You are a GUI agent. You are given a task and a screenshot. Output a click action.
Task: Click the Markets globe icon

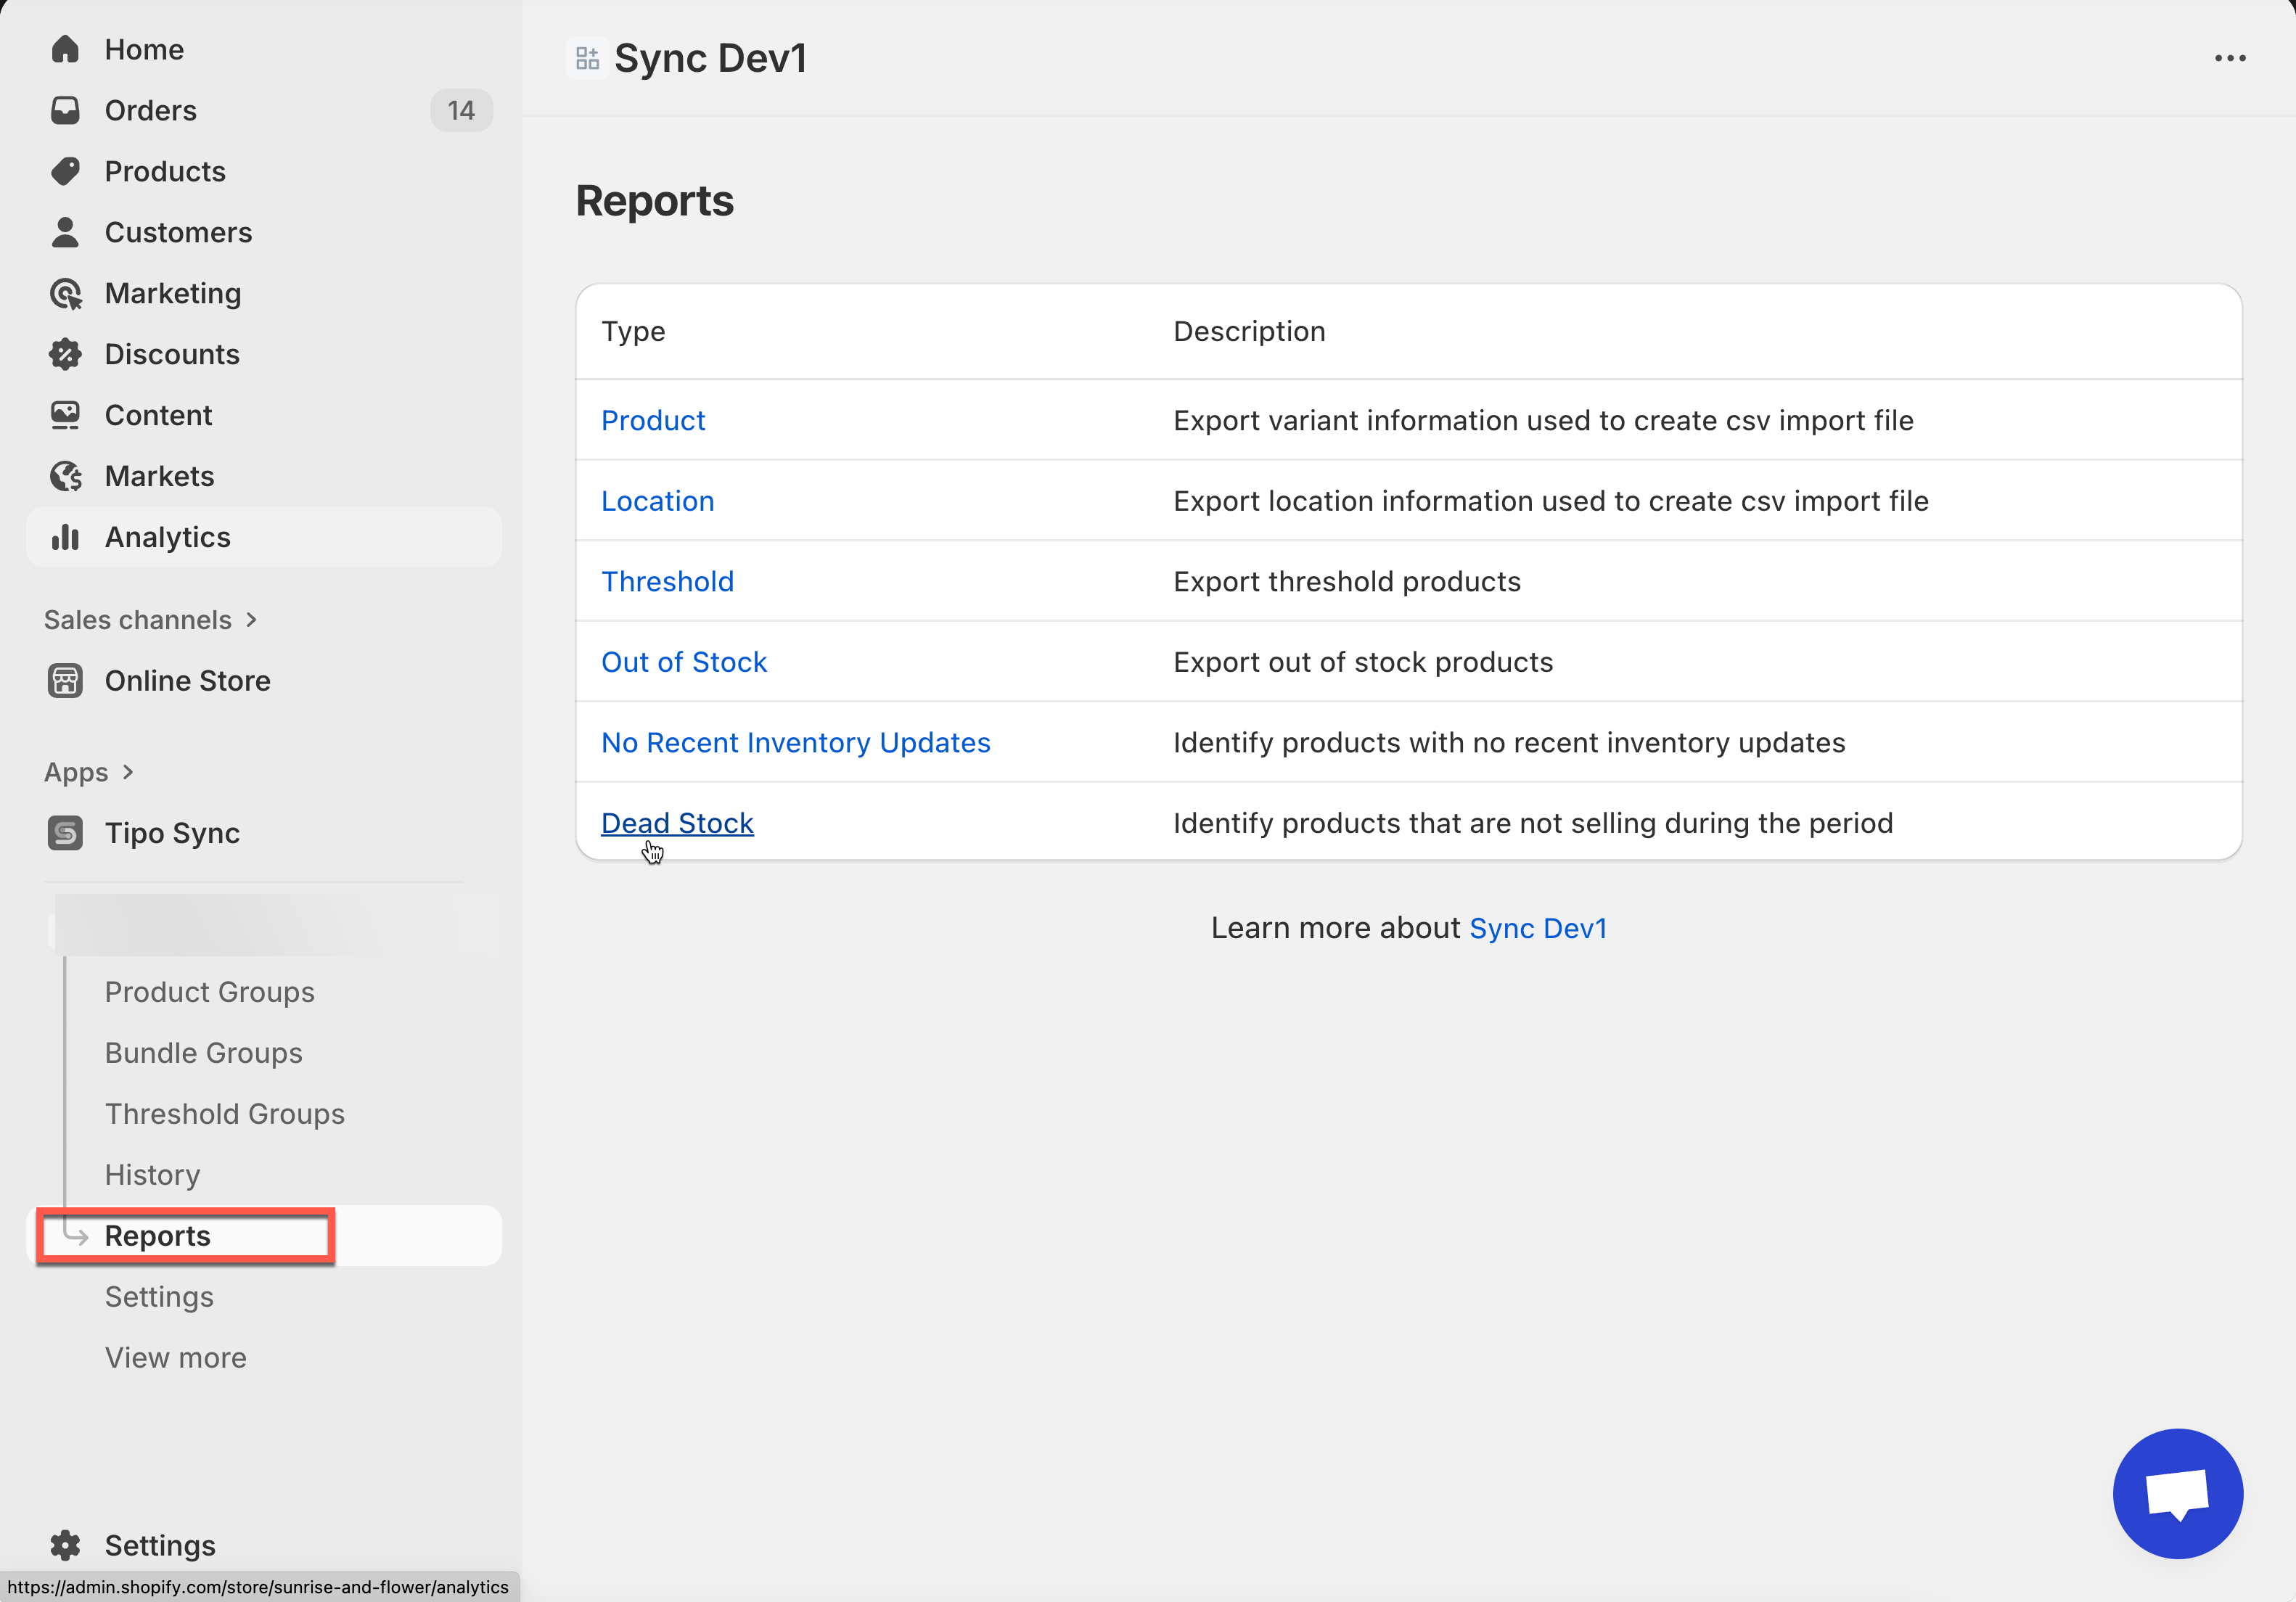pyautogui.click(x=65, y=476)
